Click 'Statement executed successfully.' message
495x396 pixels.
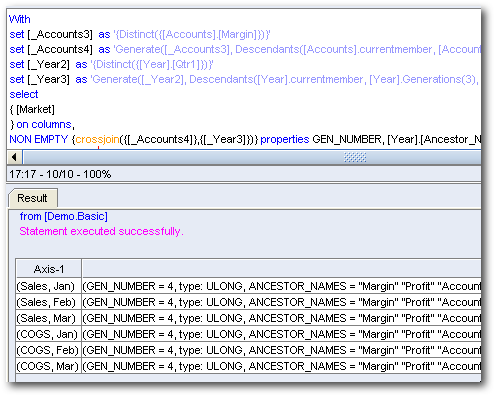101,231
